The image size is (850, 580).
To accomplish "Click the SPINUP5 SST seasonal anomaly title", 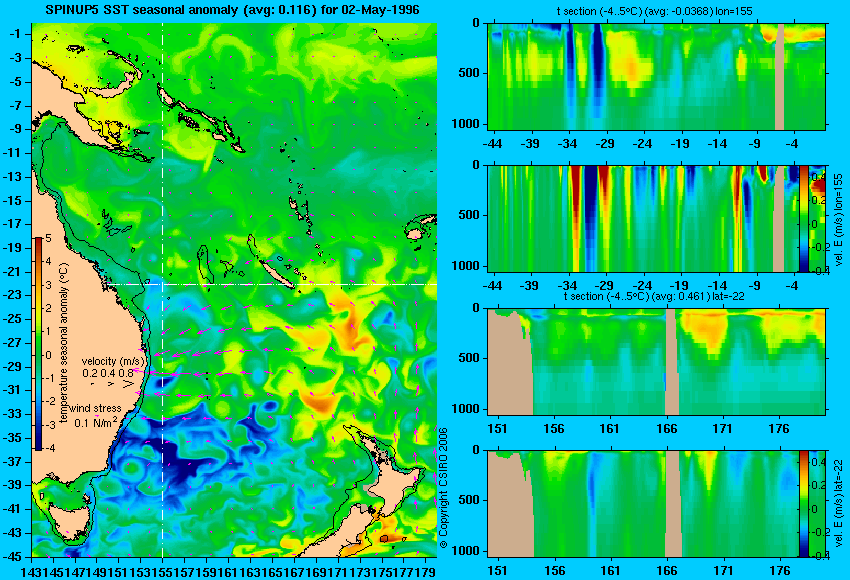I will click(232, 10).
